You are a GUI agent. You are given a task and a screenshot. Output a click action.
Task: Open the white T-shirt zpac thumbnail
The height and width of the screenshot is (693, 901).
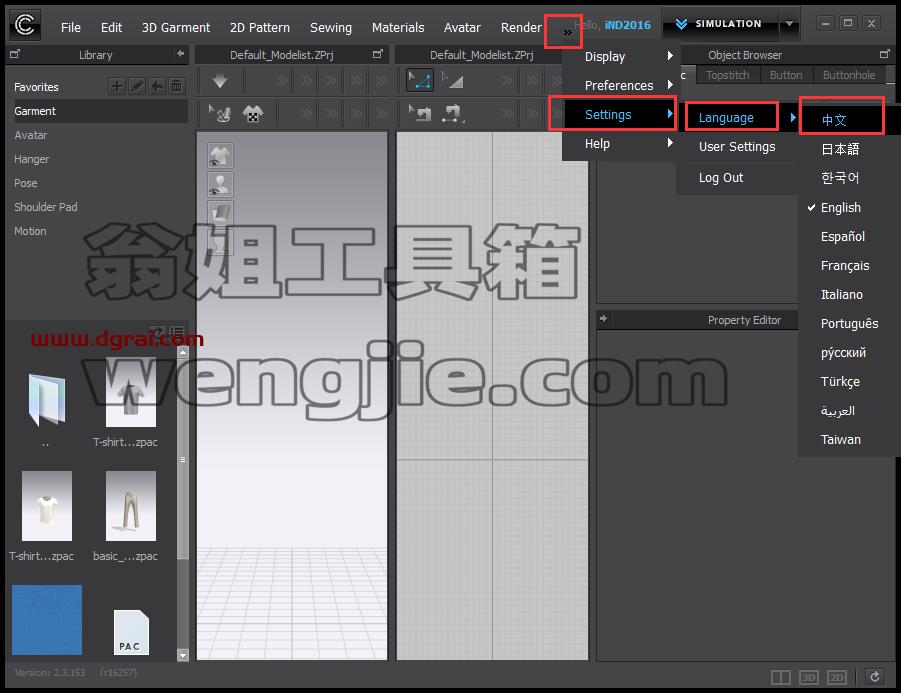pyautogui.click(x=47, y=506)
